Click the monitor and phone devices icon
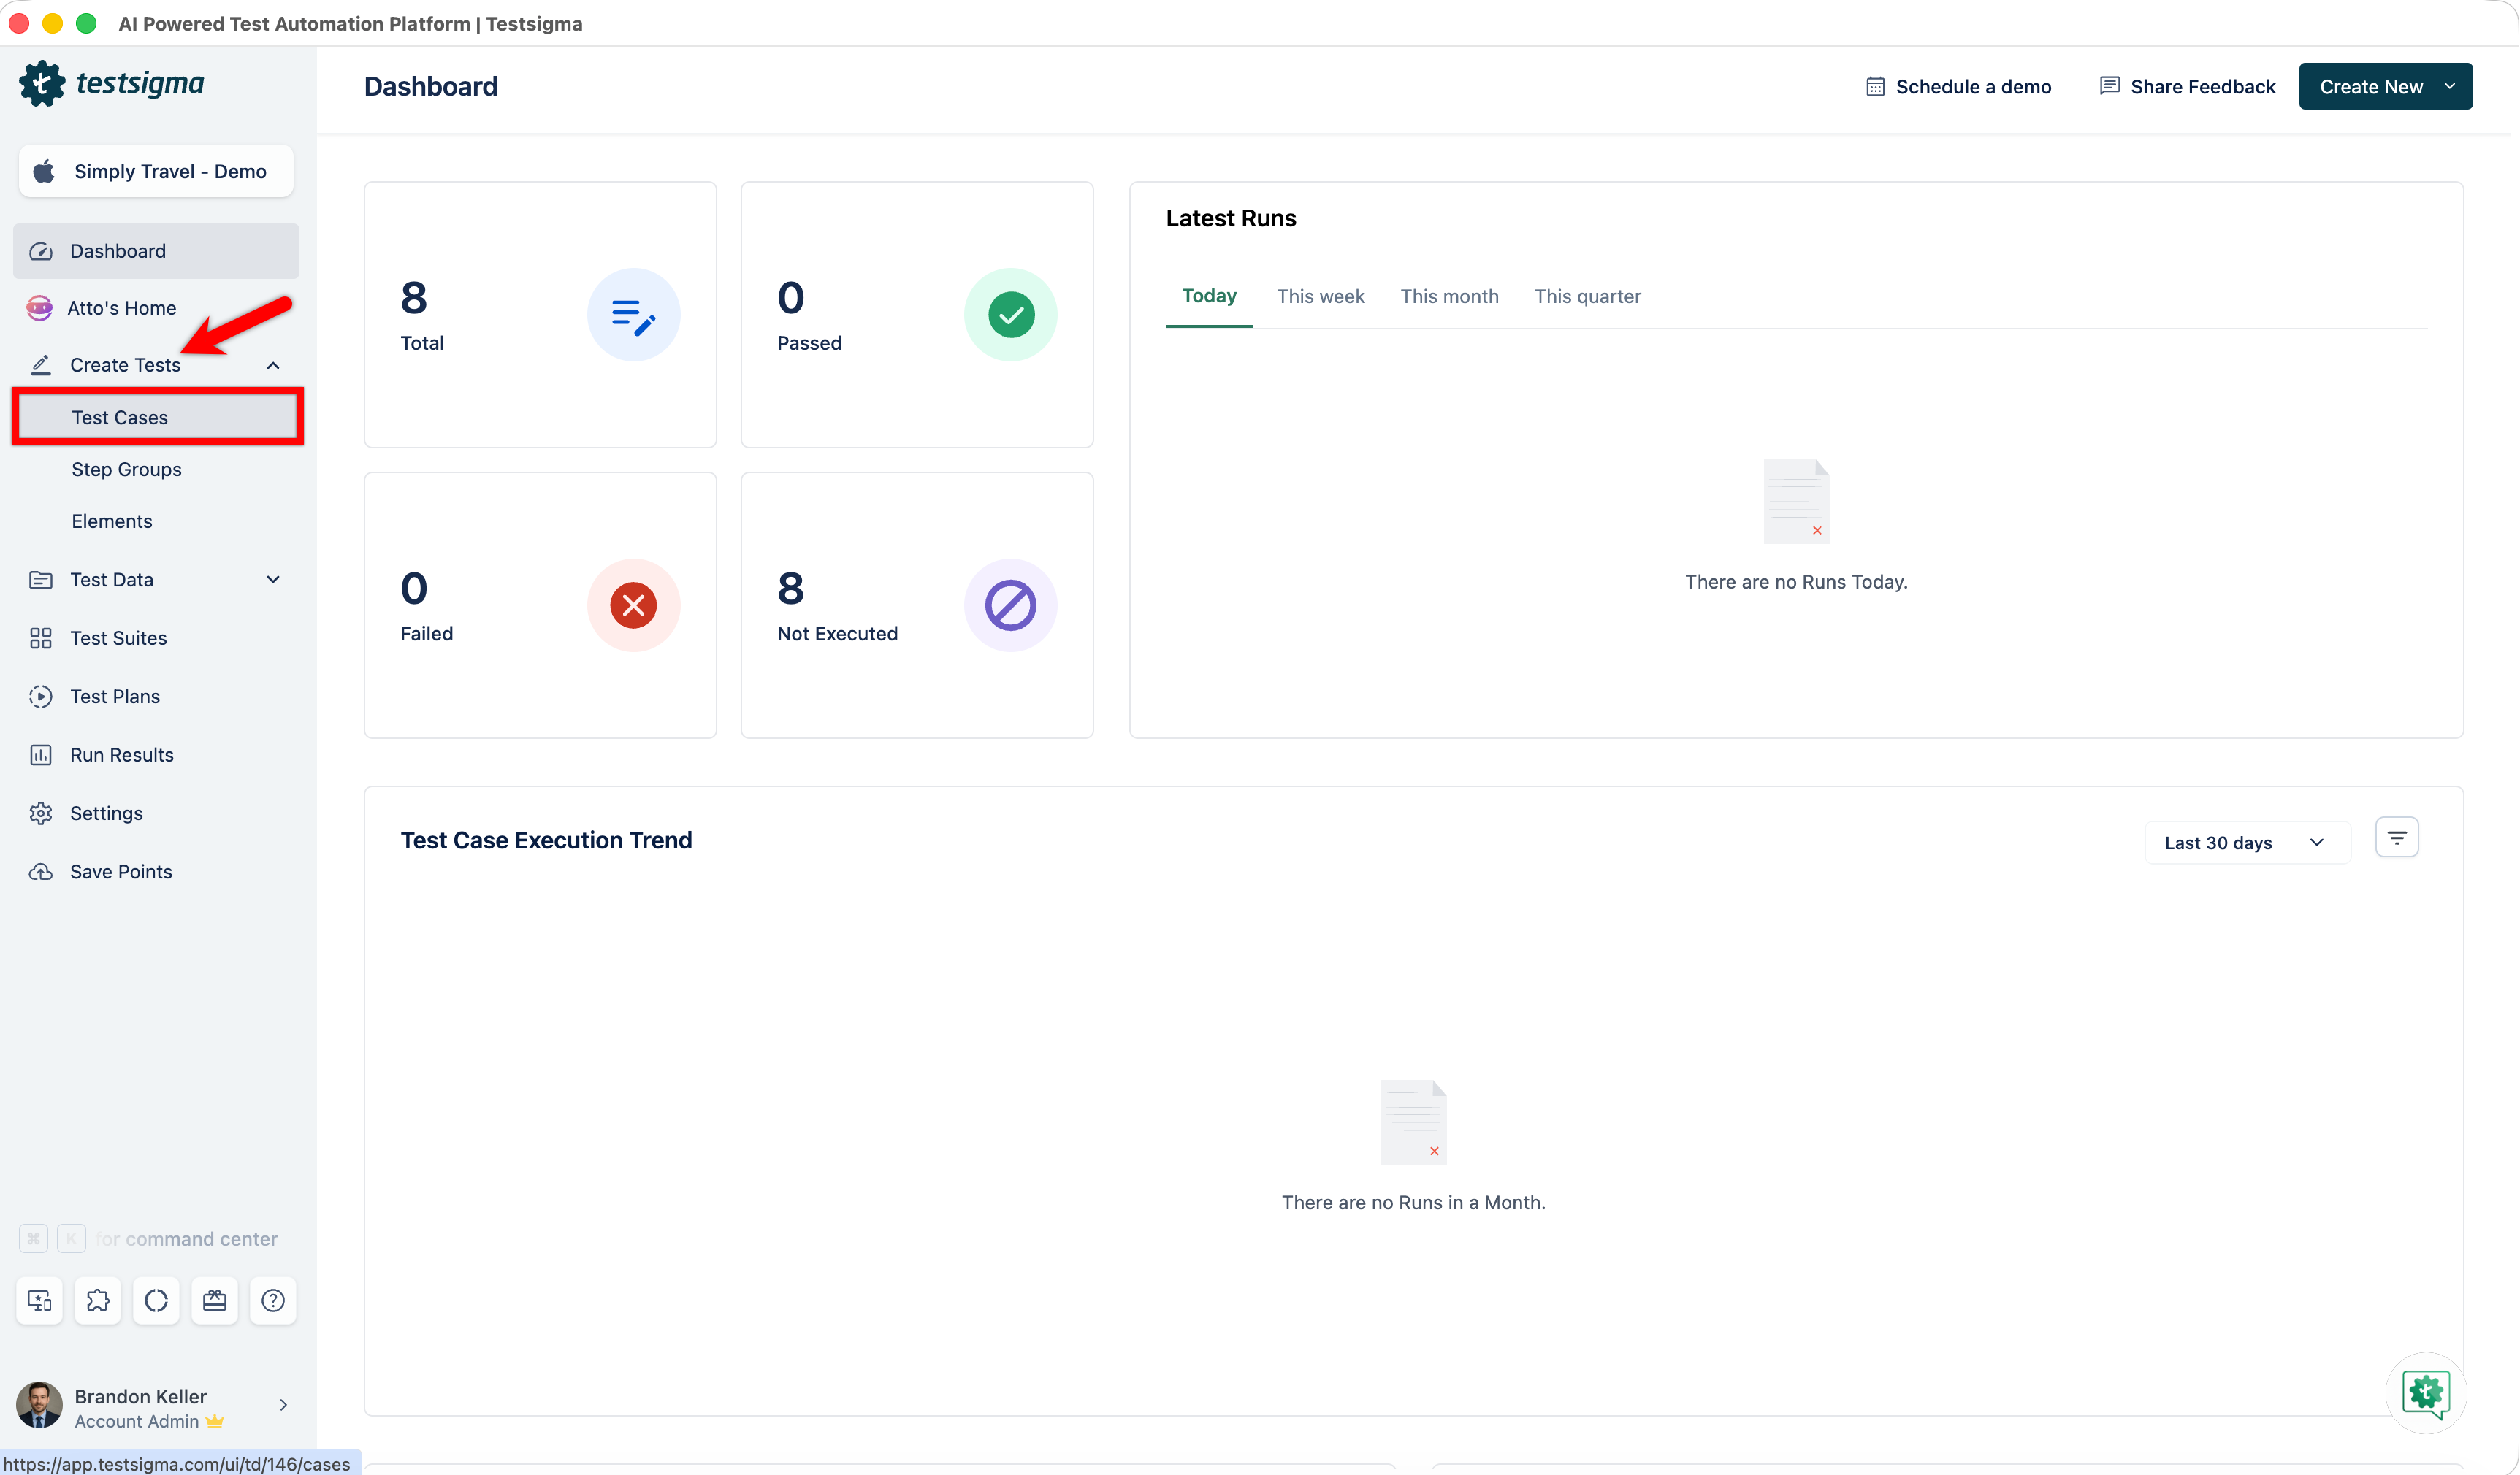 tap(40, 1300)
